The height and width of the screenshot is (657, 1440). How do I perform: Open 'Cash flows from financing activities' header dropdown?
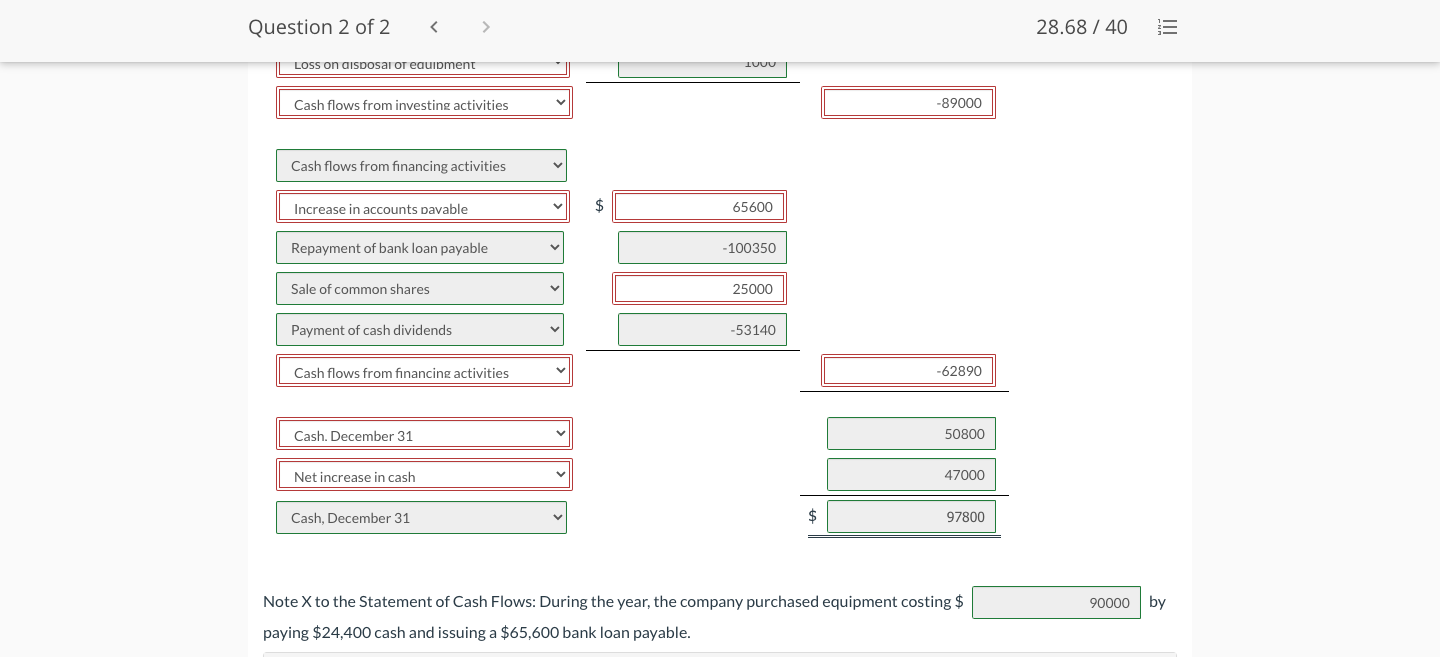421,166
